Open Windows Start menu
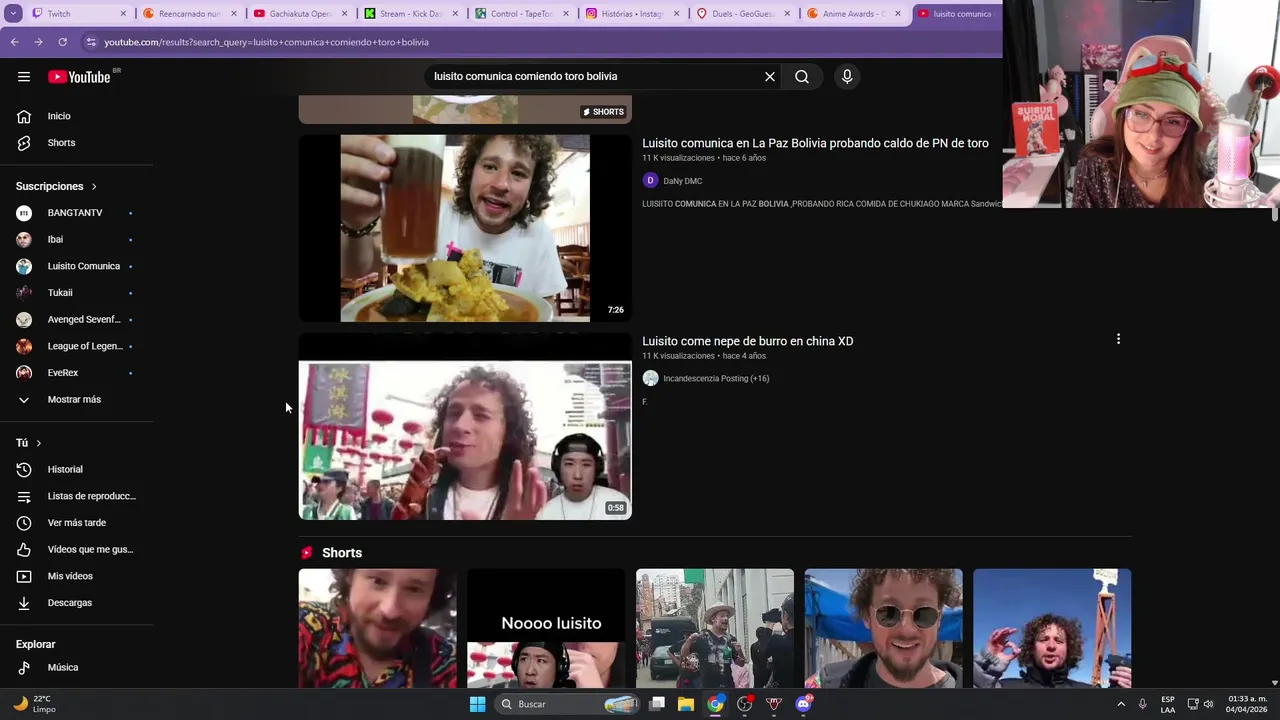Image resolution: width=1280 pixels, height=720 pixels. coord(477,704)
